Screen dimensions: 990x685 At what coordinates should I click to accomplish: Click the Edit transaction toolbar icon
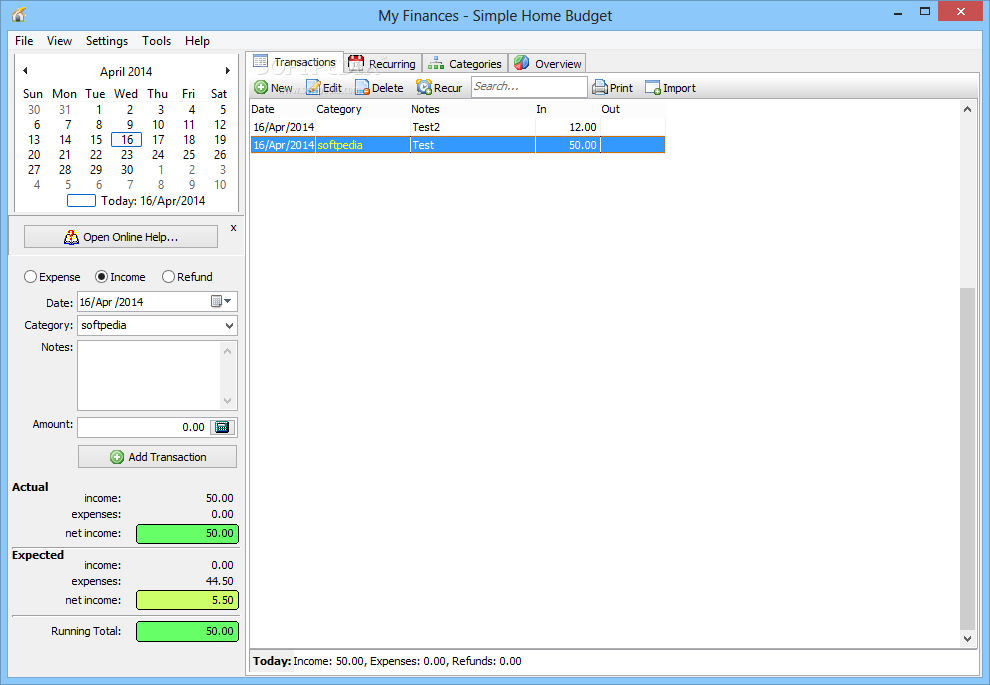coord(313,87)
